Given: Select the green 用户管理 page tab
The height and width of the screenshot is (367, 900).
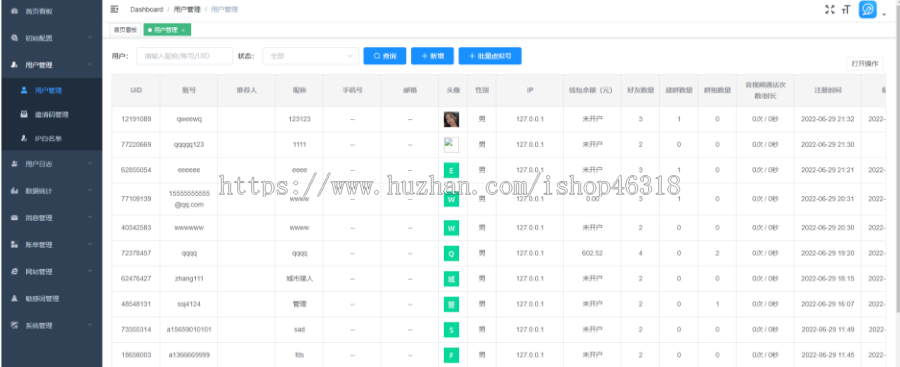Looking at the screenshot, I should click(167, 30).
